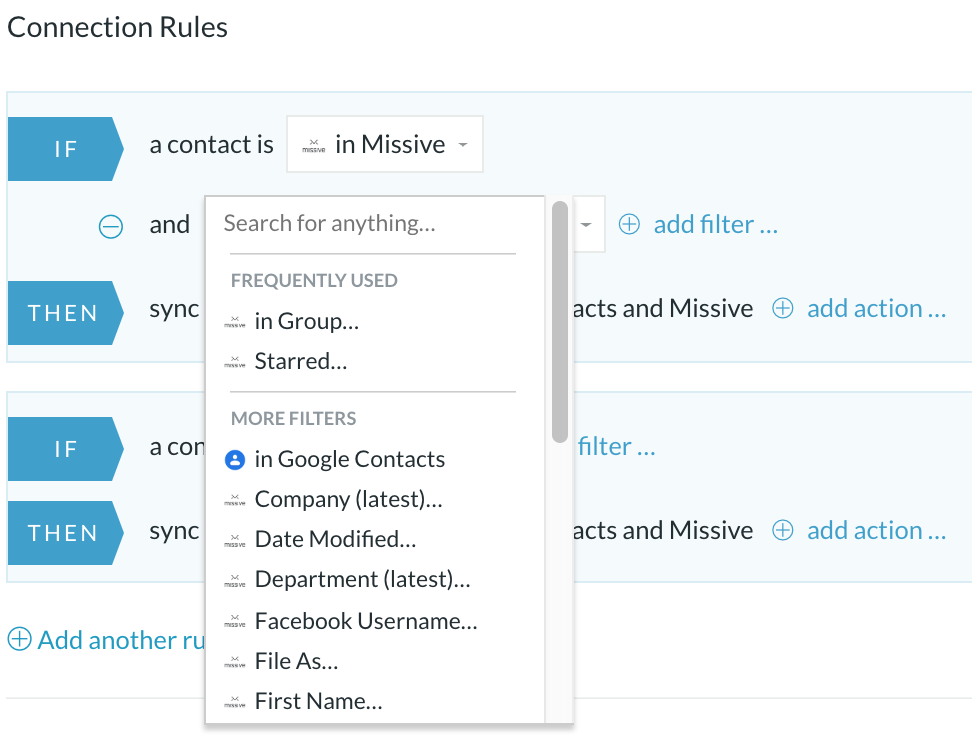Select 'in Group...' filter option
The image size is (972, 736).
(x=306, y=321)
